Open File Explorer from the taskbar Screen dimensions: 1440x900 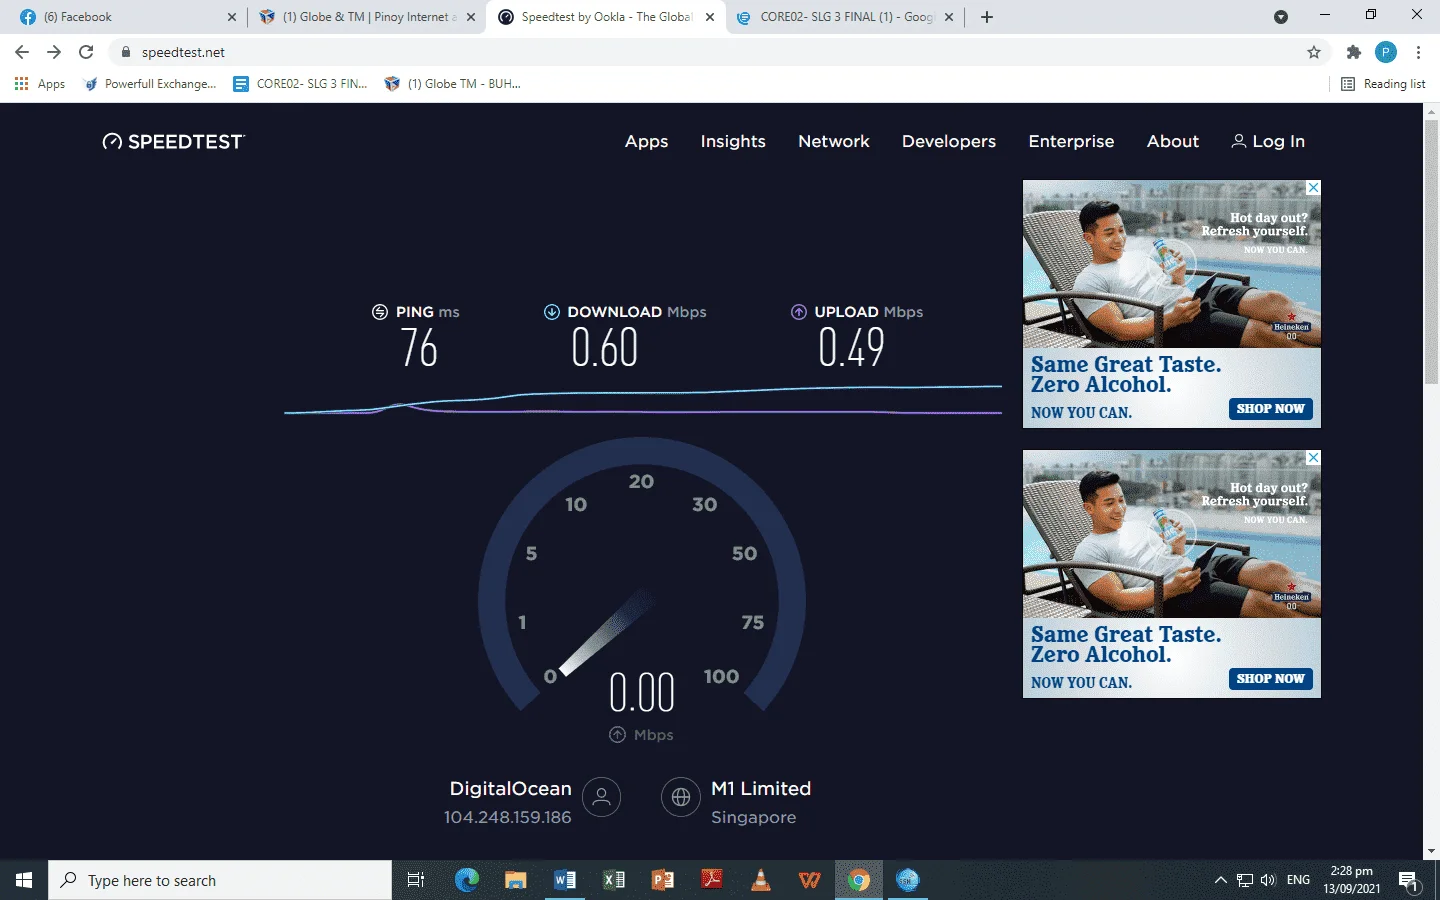516,880
